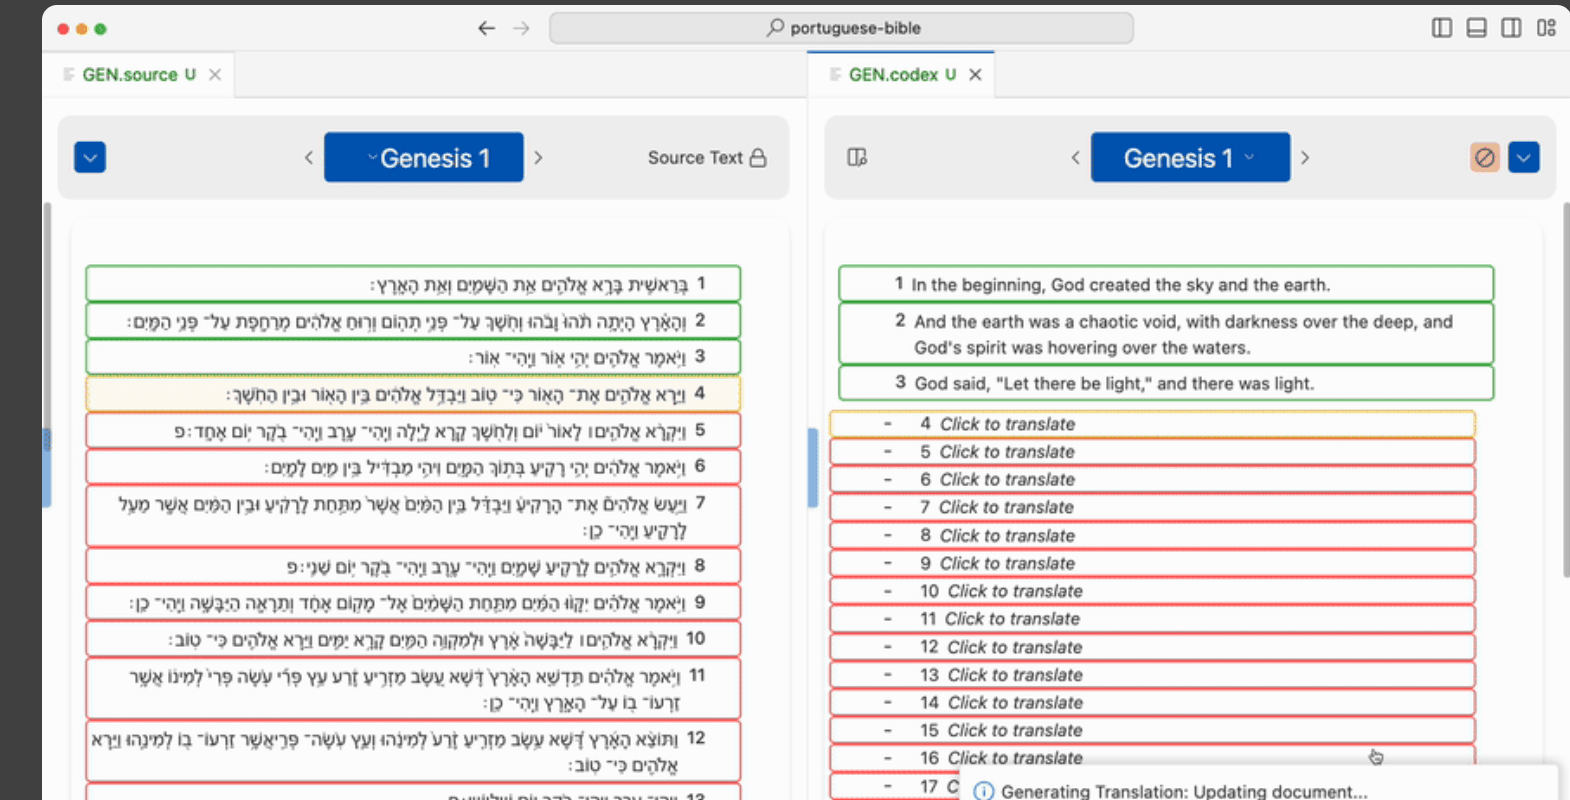Go to next chapter in source pane
Screen dimensions: 1570x800
(538, 157)
